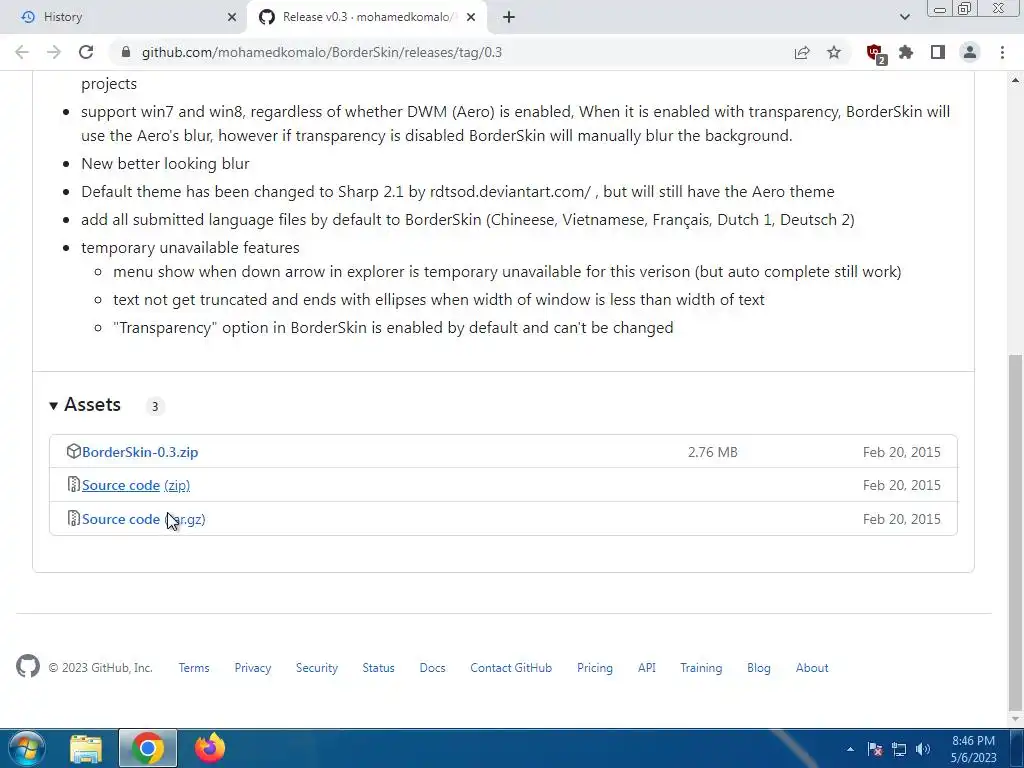Click the assets count badge 3
1024x768 pixels.
coord(155,406)
